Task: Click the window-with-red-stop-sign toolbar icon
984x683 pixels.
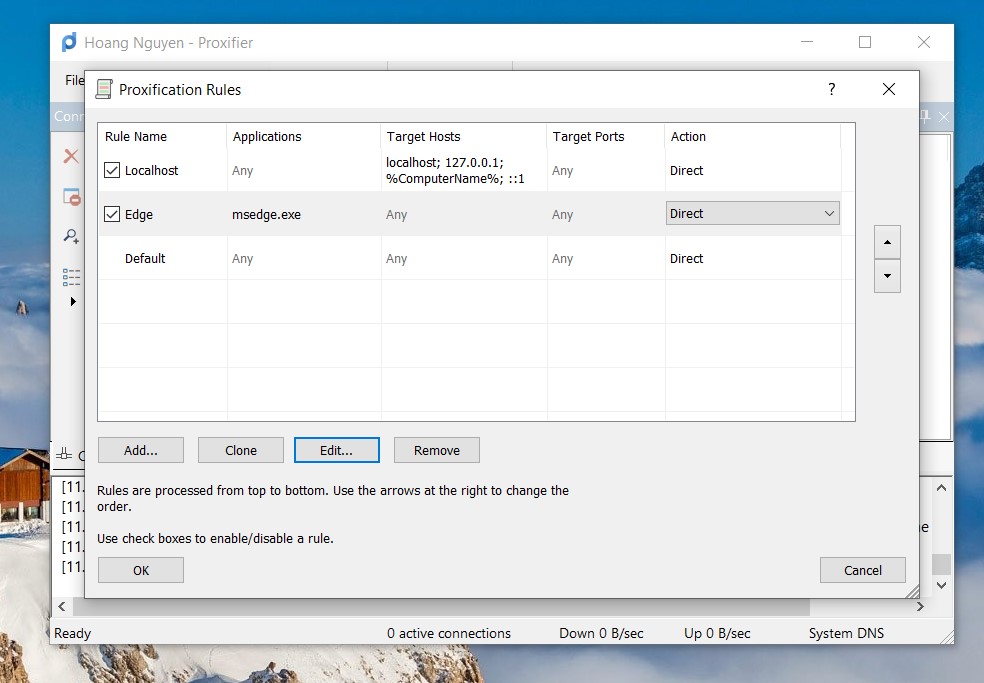Action: (71, 197)
